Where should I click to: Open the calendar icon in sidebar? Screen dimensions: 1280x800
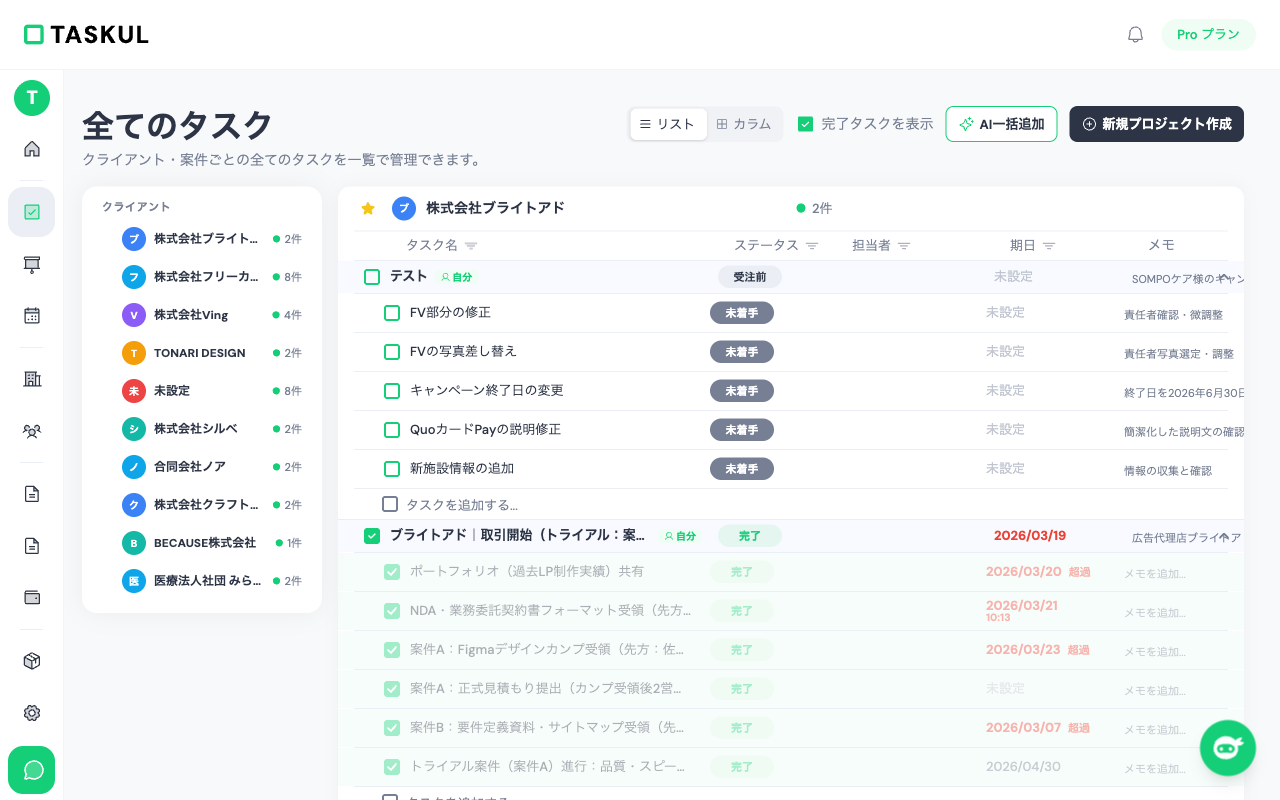pos(32,315)
